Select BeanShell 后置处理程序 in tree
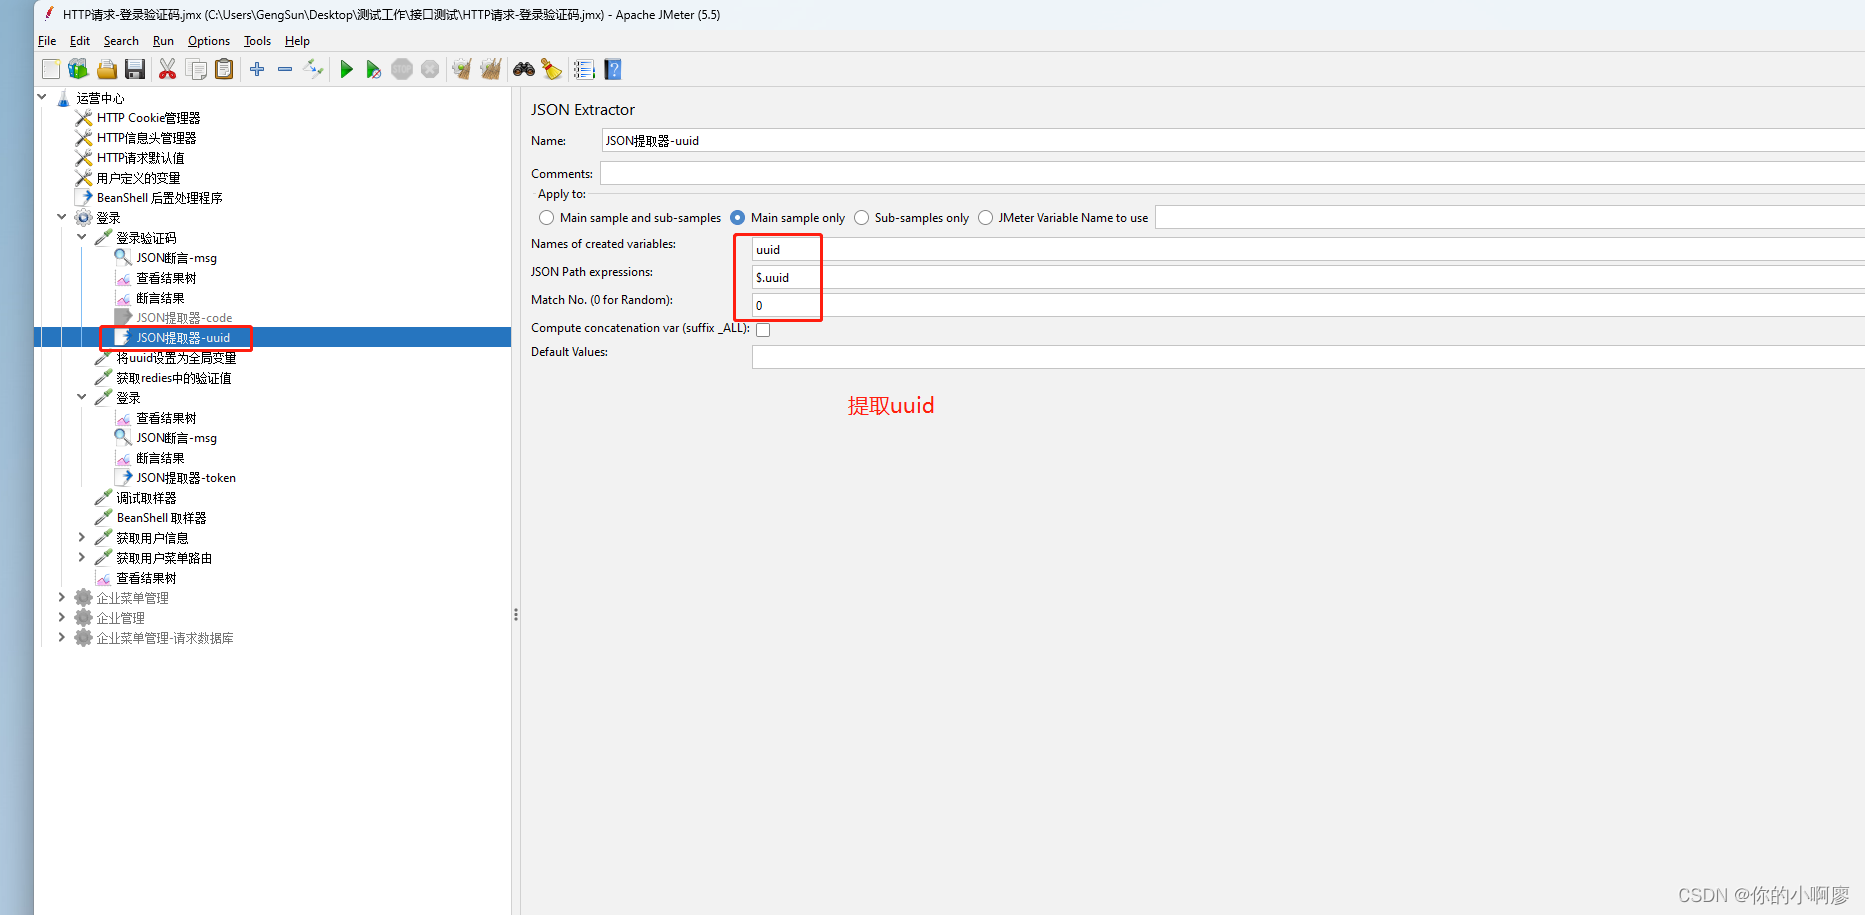The width and height of the screenshot is (1865, 915). [159, 198]
